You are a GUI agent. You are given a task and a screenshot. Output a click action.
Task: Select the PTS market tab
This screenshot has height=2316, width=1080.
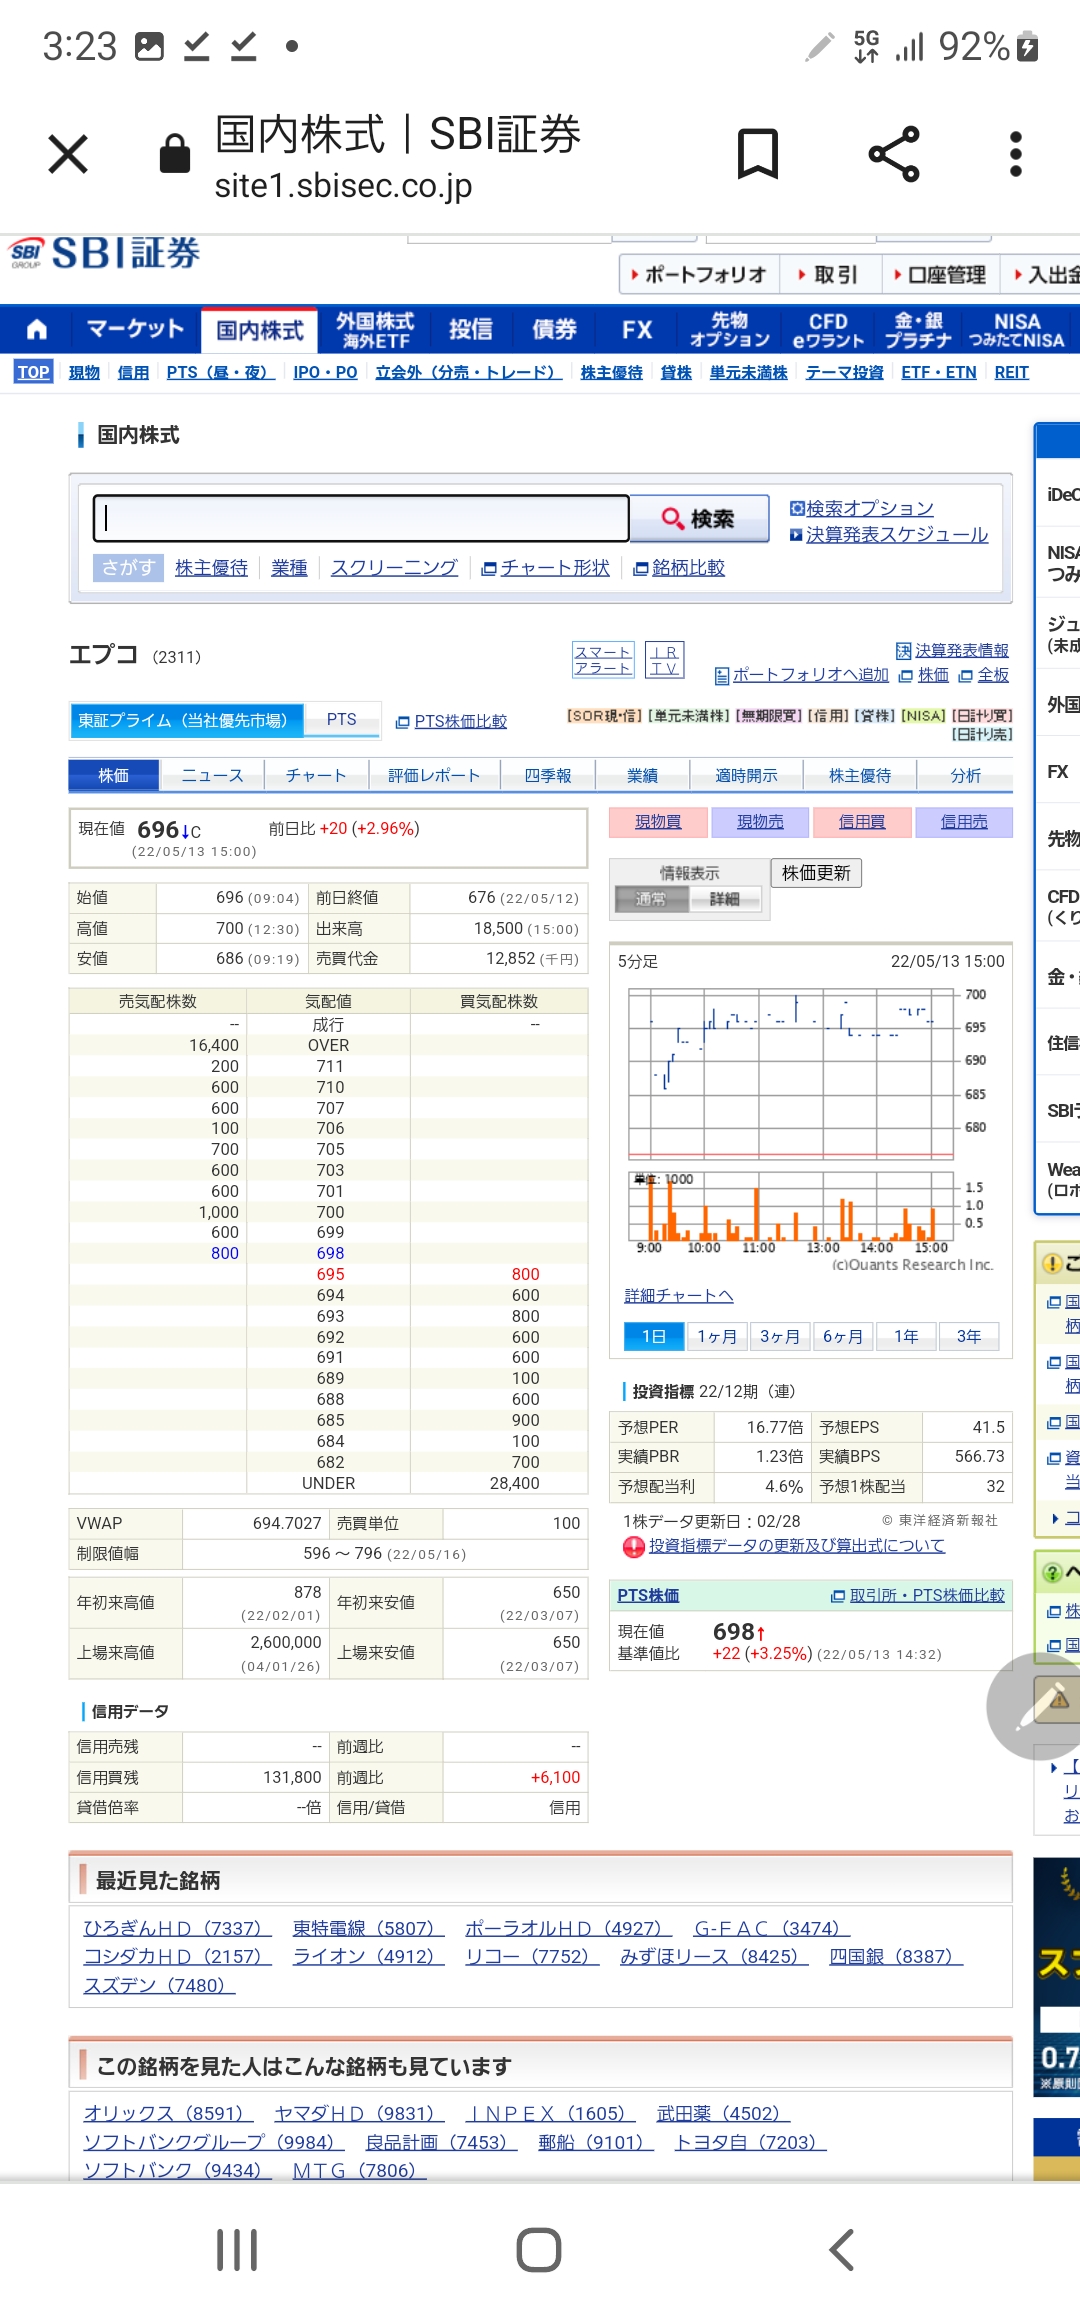[341, 720]
